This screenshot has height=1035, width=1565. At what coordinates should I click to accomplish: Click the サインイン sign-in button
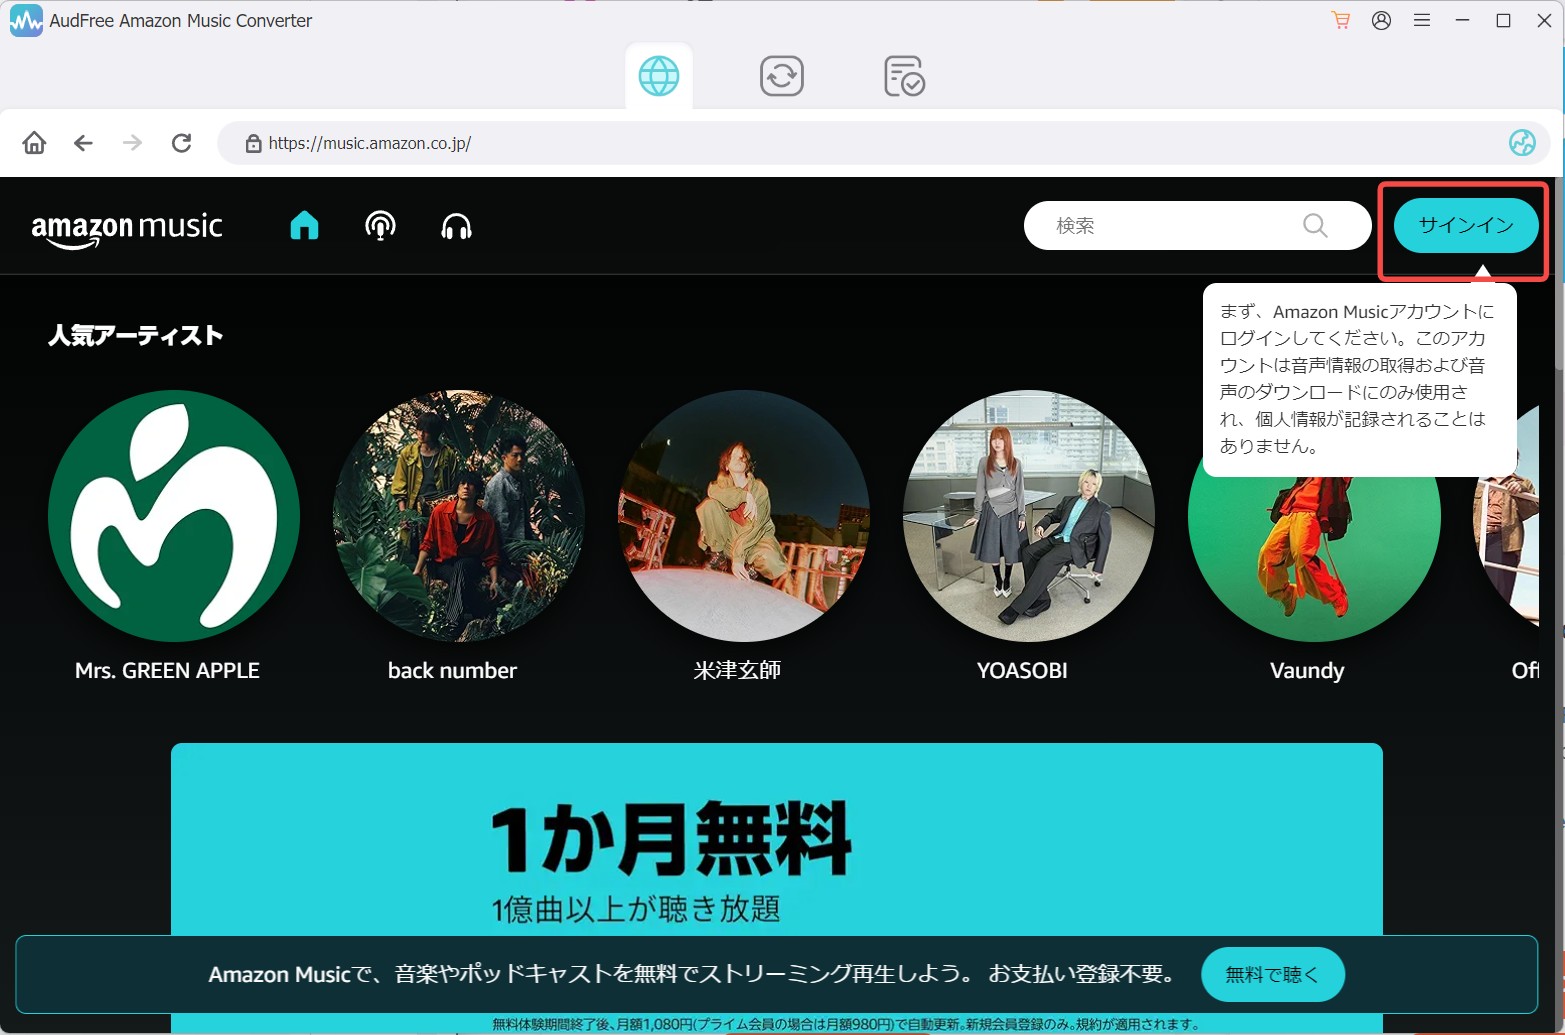tap(1466, 225)
